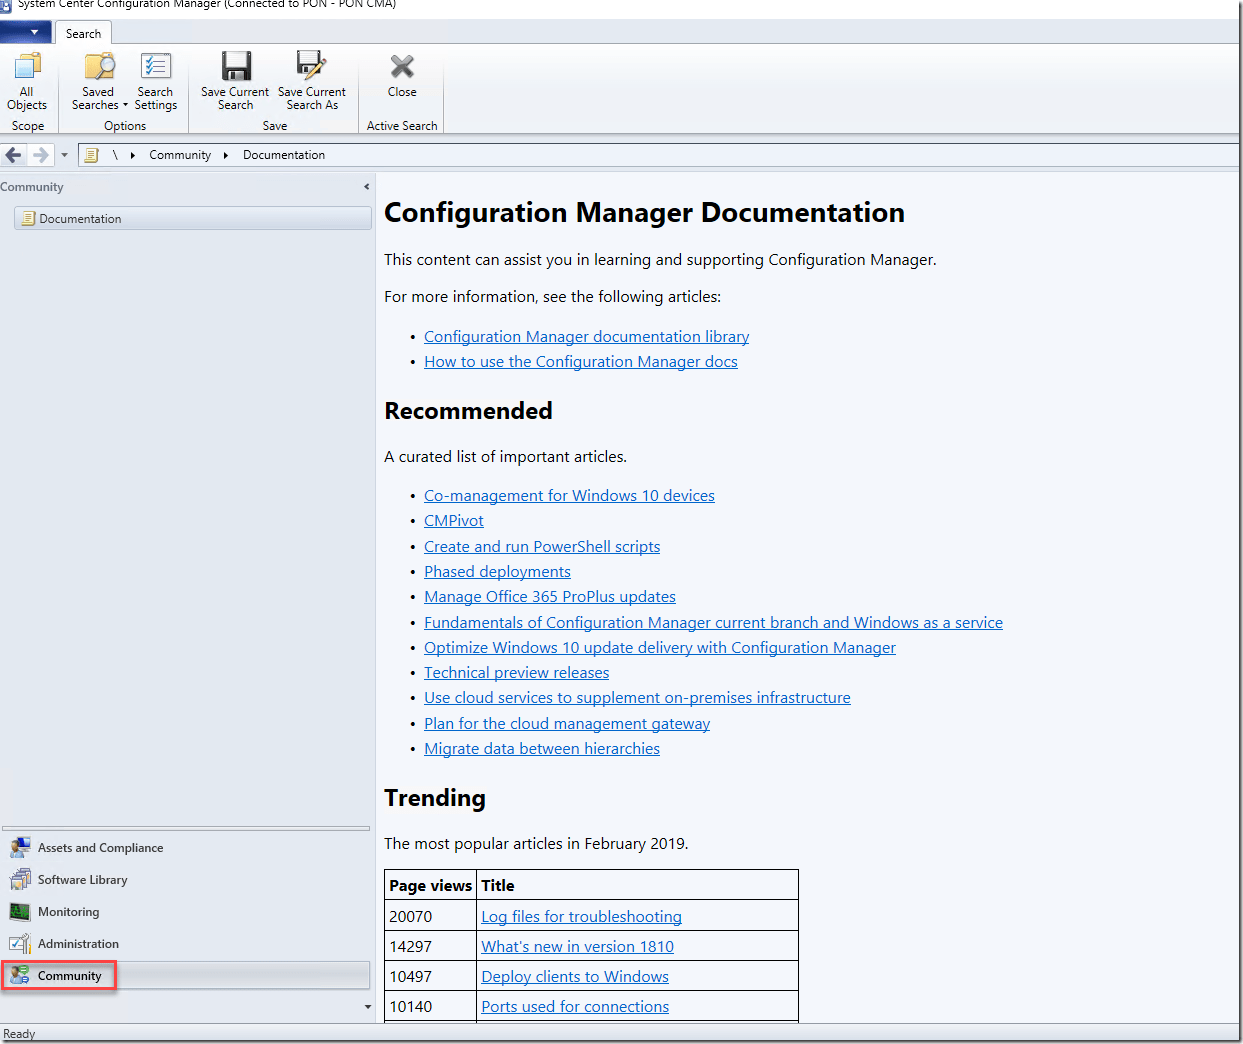Open the Assets and Compliance workspace
The height and width of the screenshot is (1044, 1243).
pyautogui.click(x=100, y=848)
